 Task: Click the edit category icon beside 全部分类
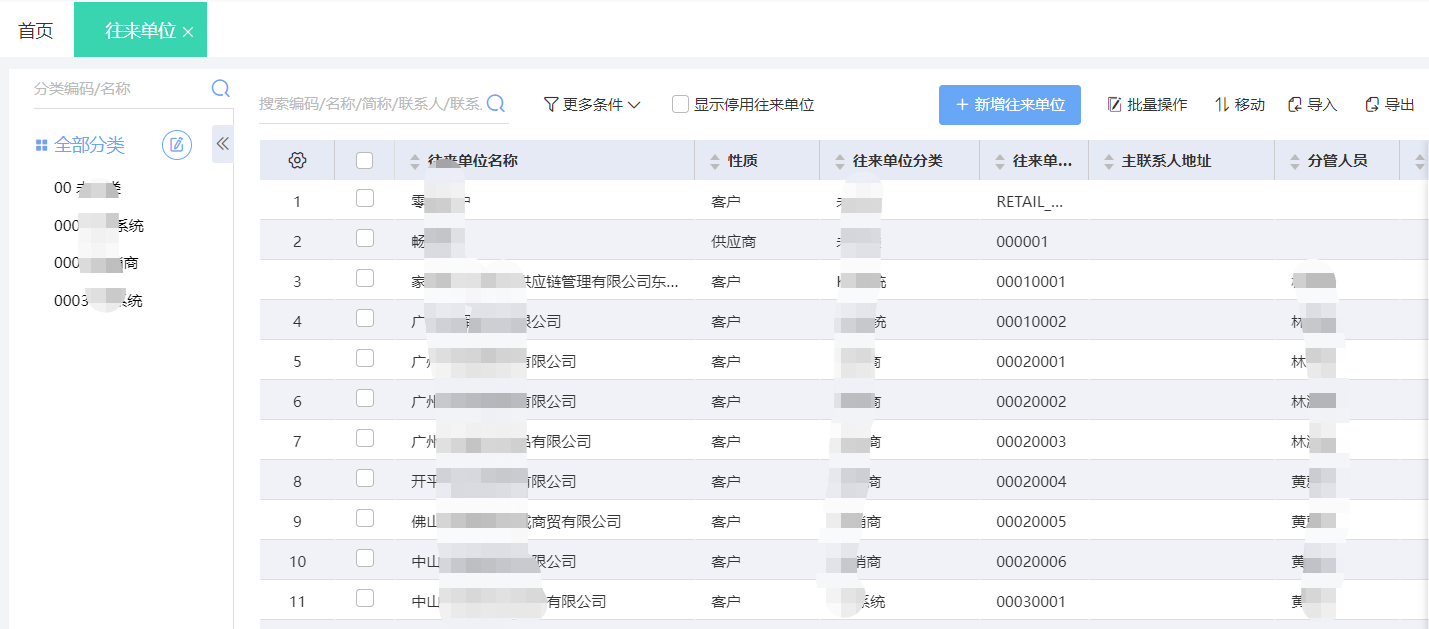coord(177,145)
